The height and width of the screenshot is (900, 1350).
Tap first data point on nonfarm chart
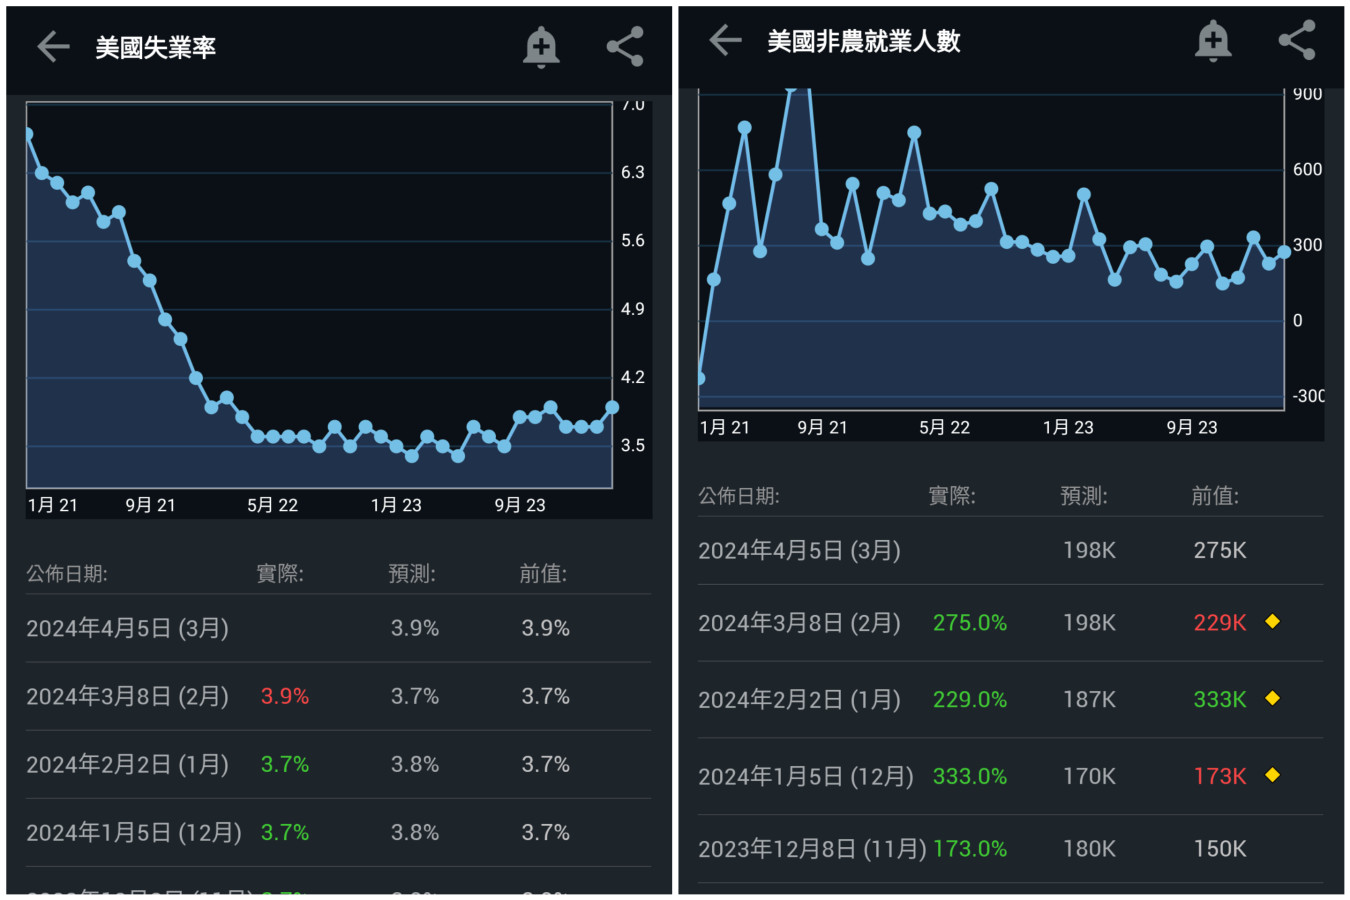pos(700,378)
